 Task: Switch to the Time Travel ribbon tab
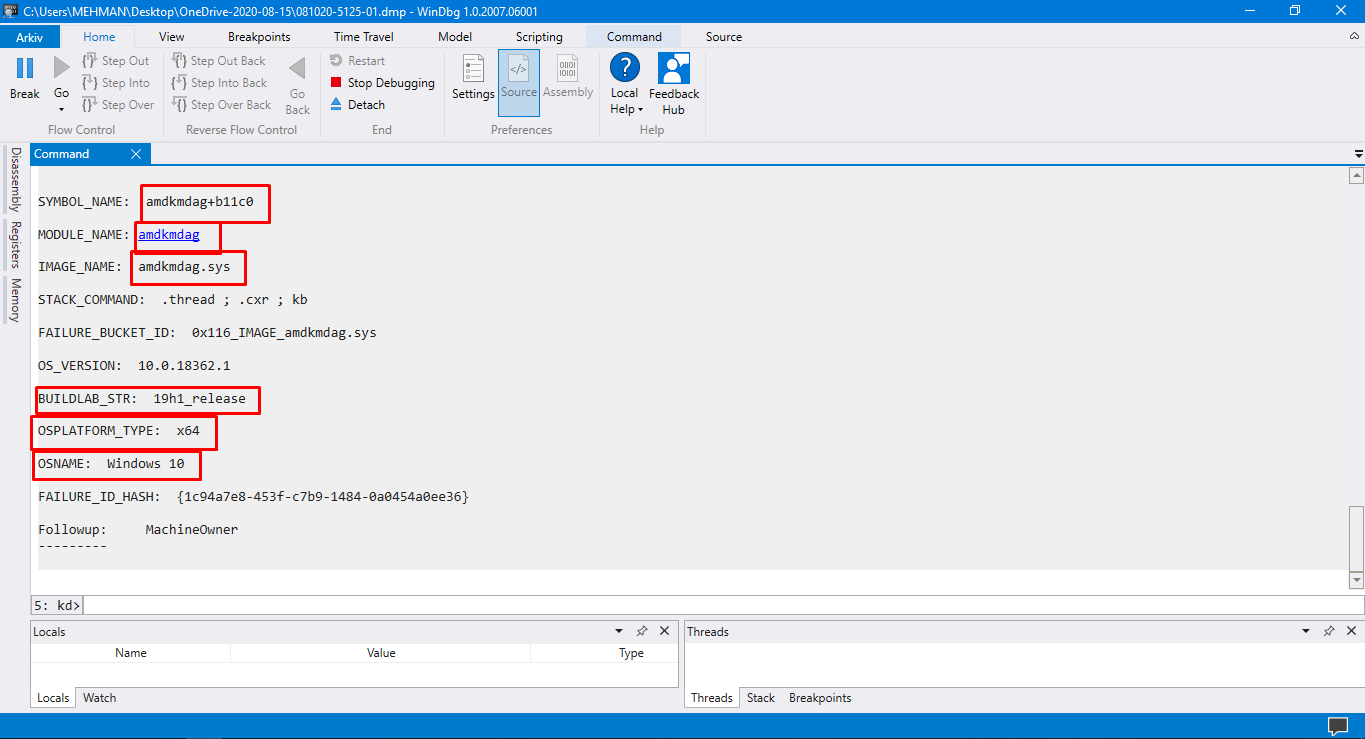pyautogui.click(x=364, y=37)
